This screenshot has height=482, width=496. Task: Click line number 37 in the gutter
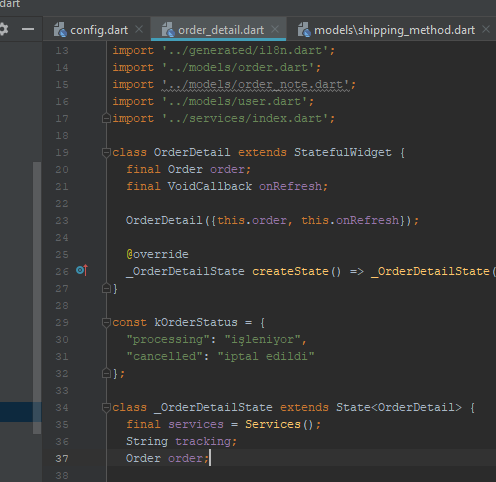point(62,459)
